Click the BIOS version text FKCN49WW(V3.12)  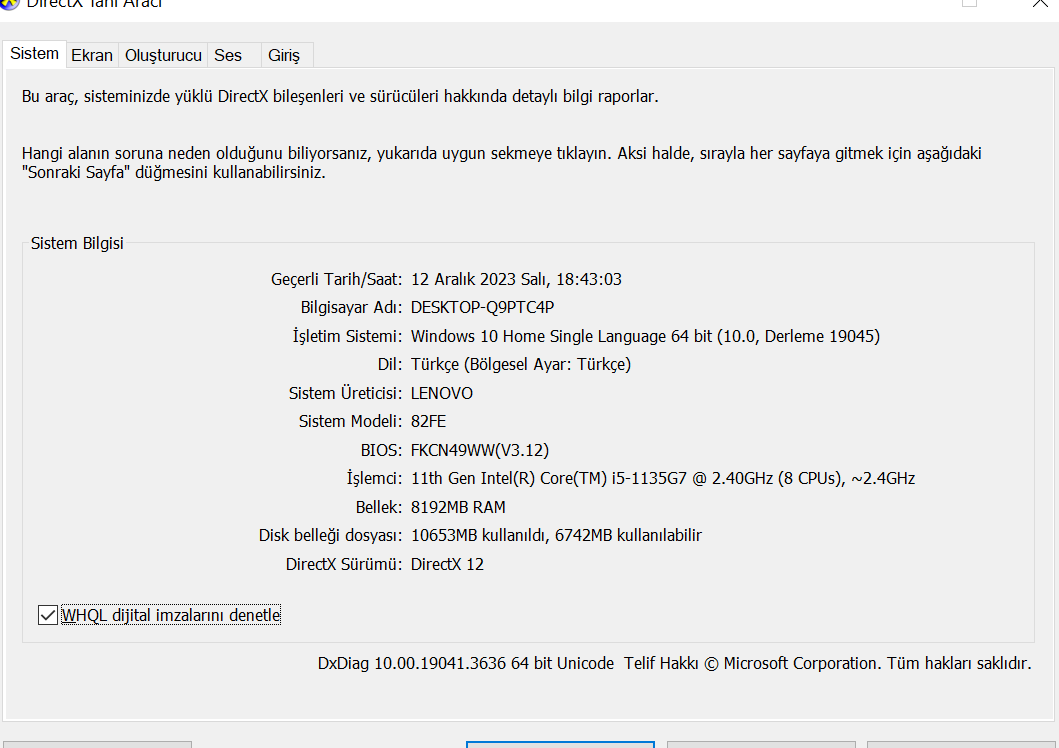479,450
